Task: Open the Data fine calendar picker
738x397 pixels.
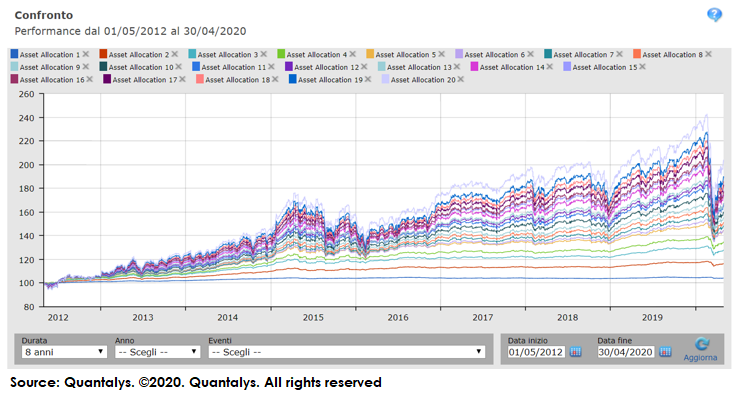Action: (x=665, y=352)
